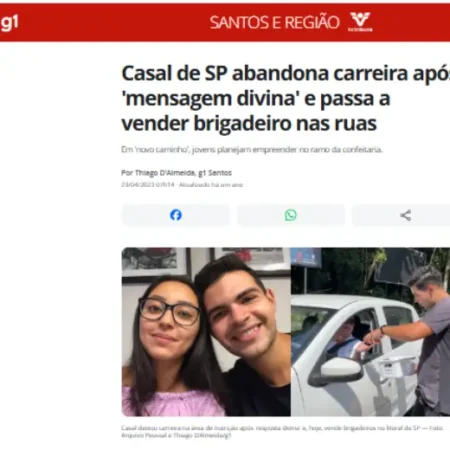
Task: Click author byline Thiago D'Almeida, g1 Santos
Action: pos(176,173)
